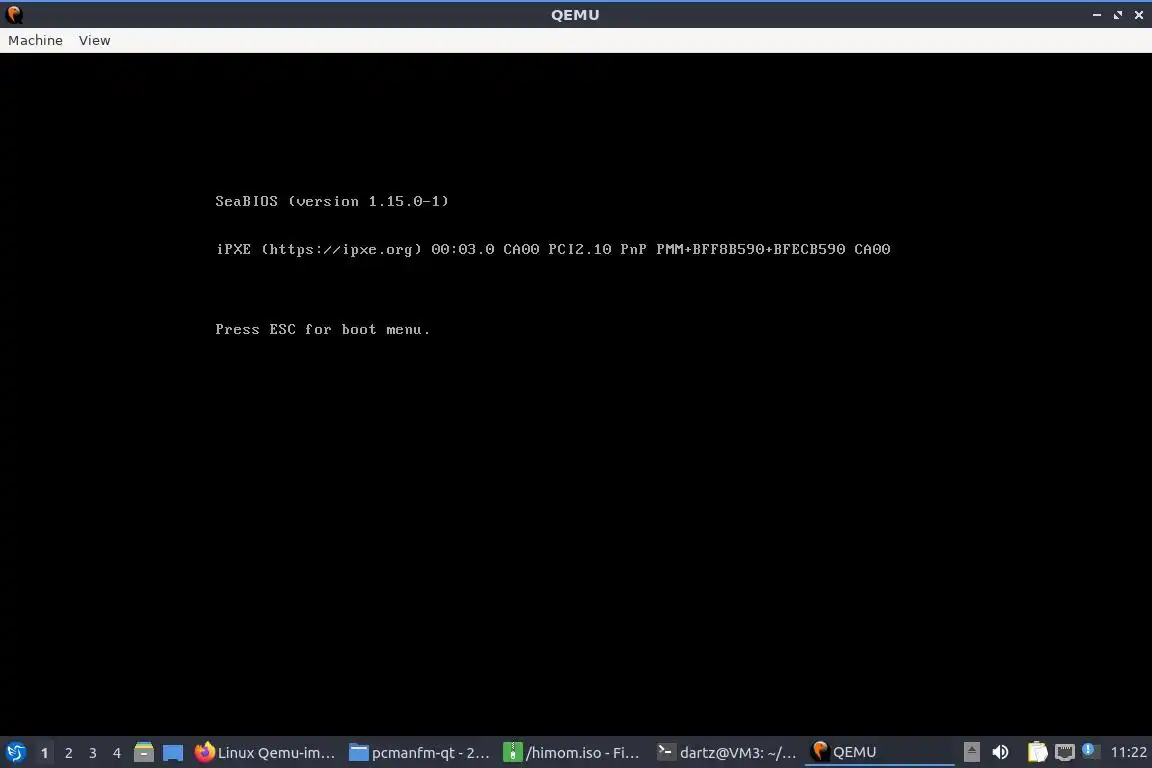Open the removable media eject tray icon
The image size is (1152, 768).
coord(971,752)
